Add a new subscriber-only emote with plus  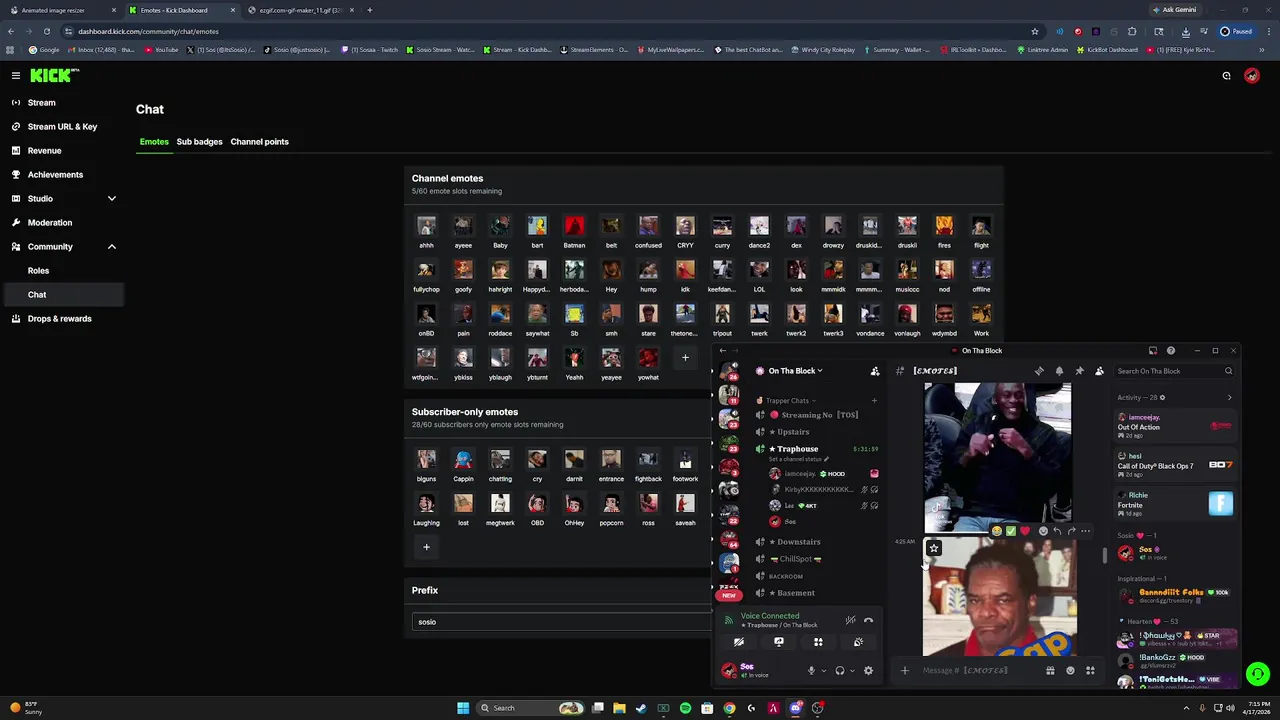(426, 546)
